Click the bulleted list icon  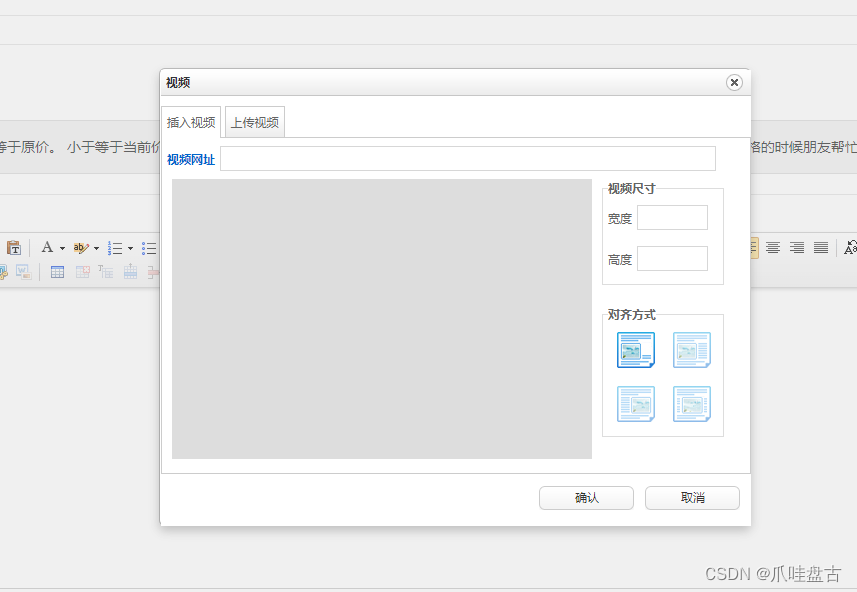[x=149, y=248]
